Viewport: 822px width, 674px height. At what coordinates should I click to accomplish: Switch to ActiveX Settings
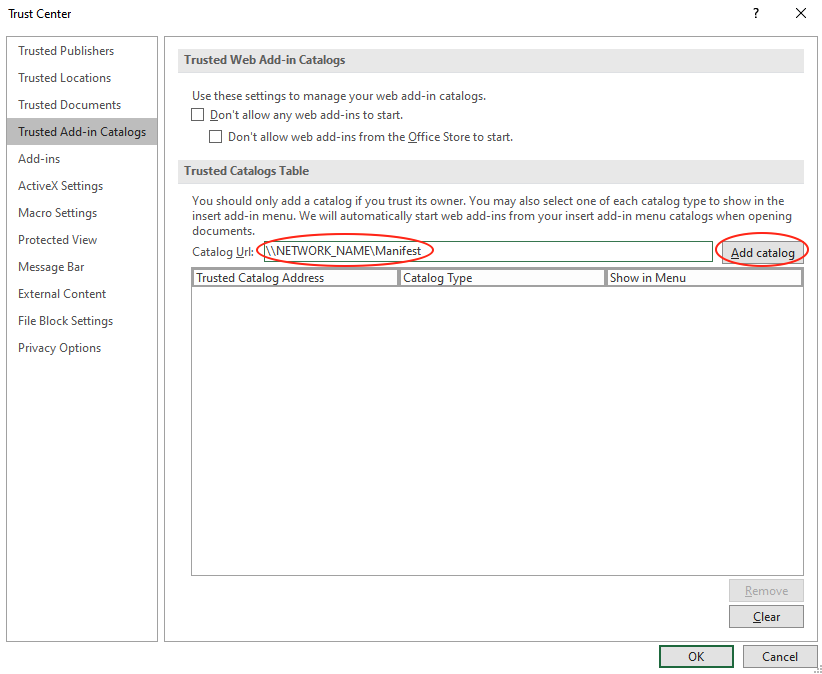60,186
